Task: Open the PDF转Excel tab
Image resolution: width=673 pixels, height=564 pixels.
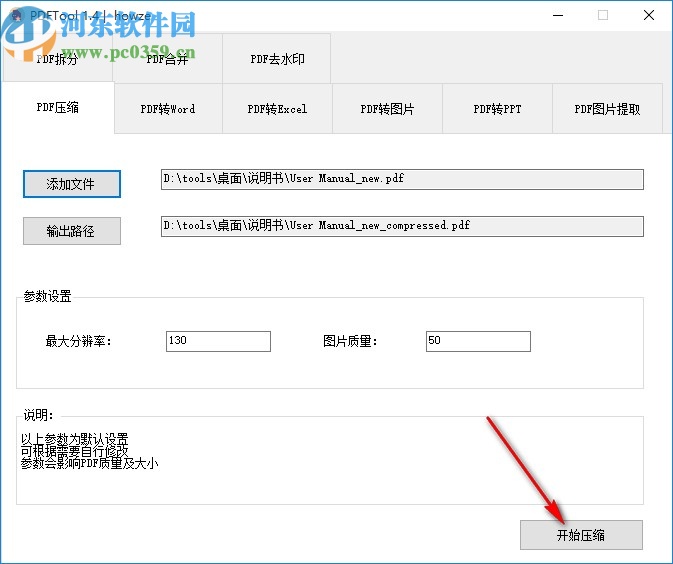Action: pos(277,109)
